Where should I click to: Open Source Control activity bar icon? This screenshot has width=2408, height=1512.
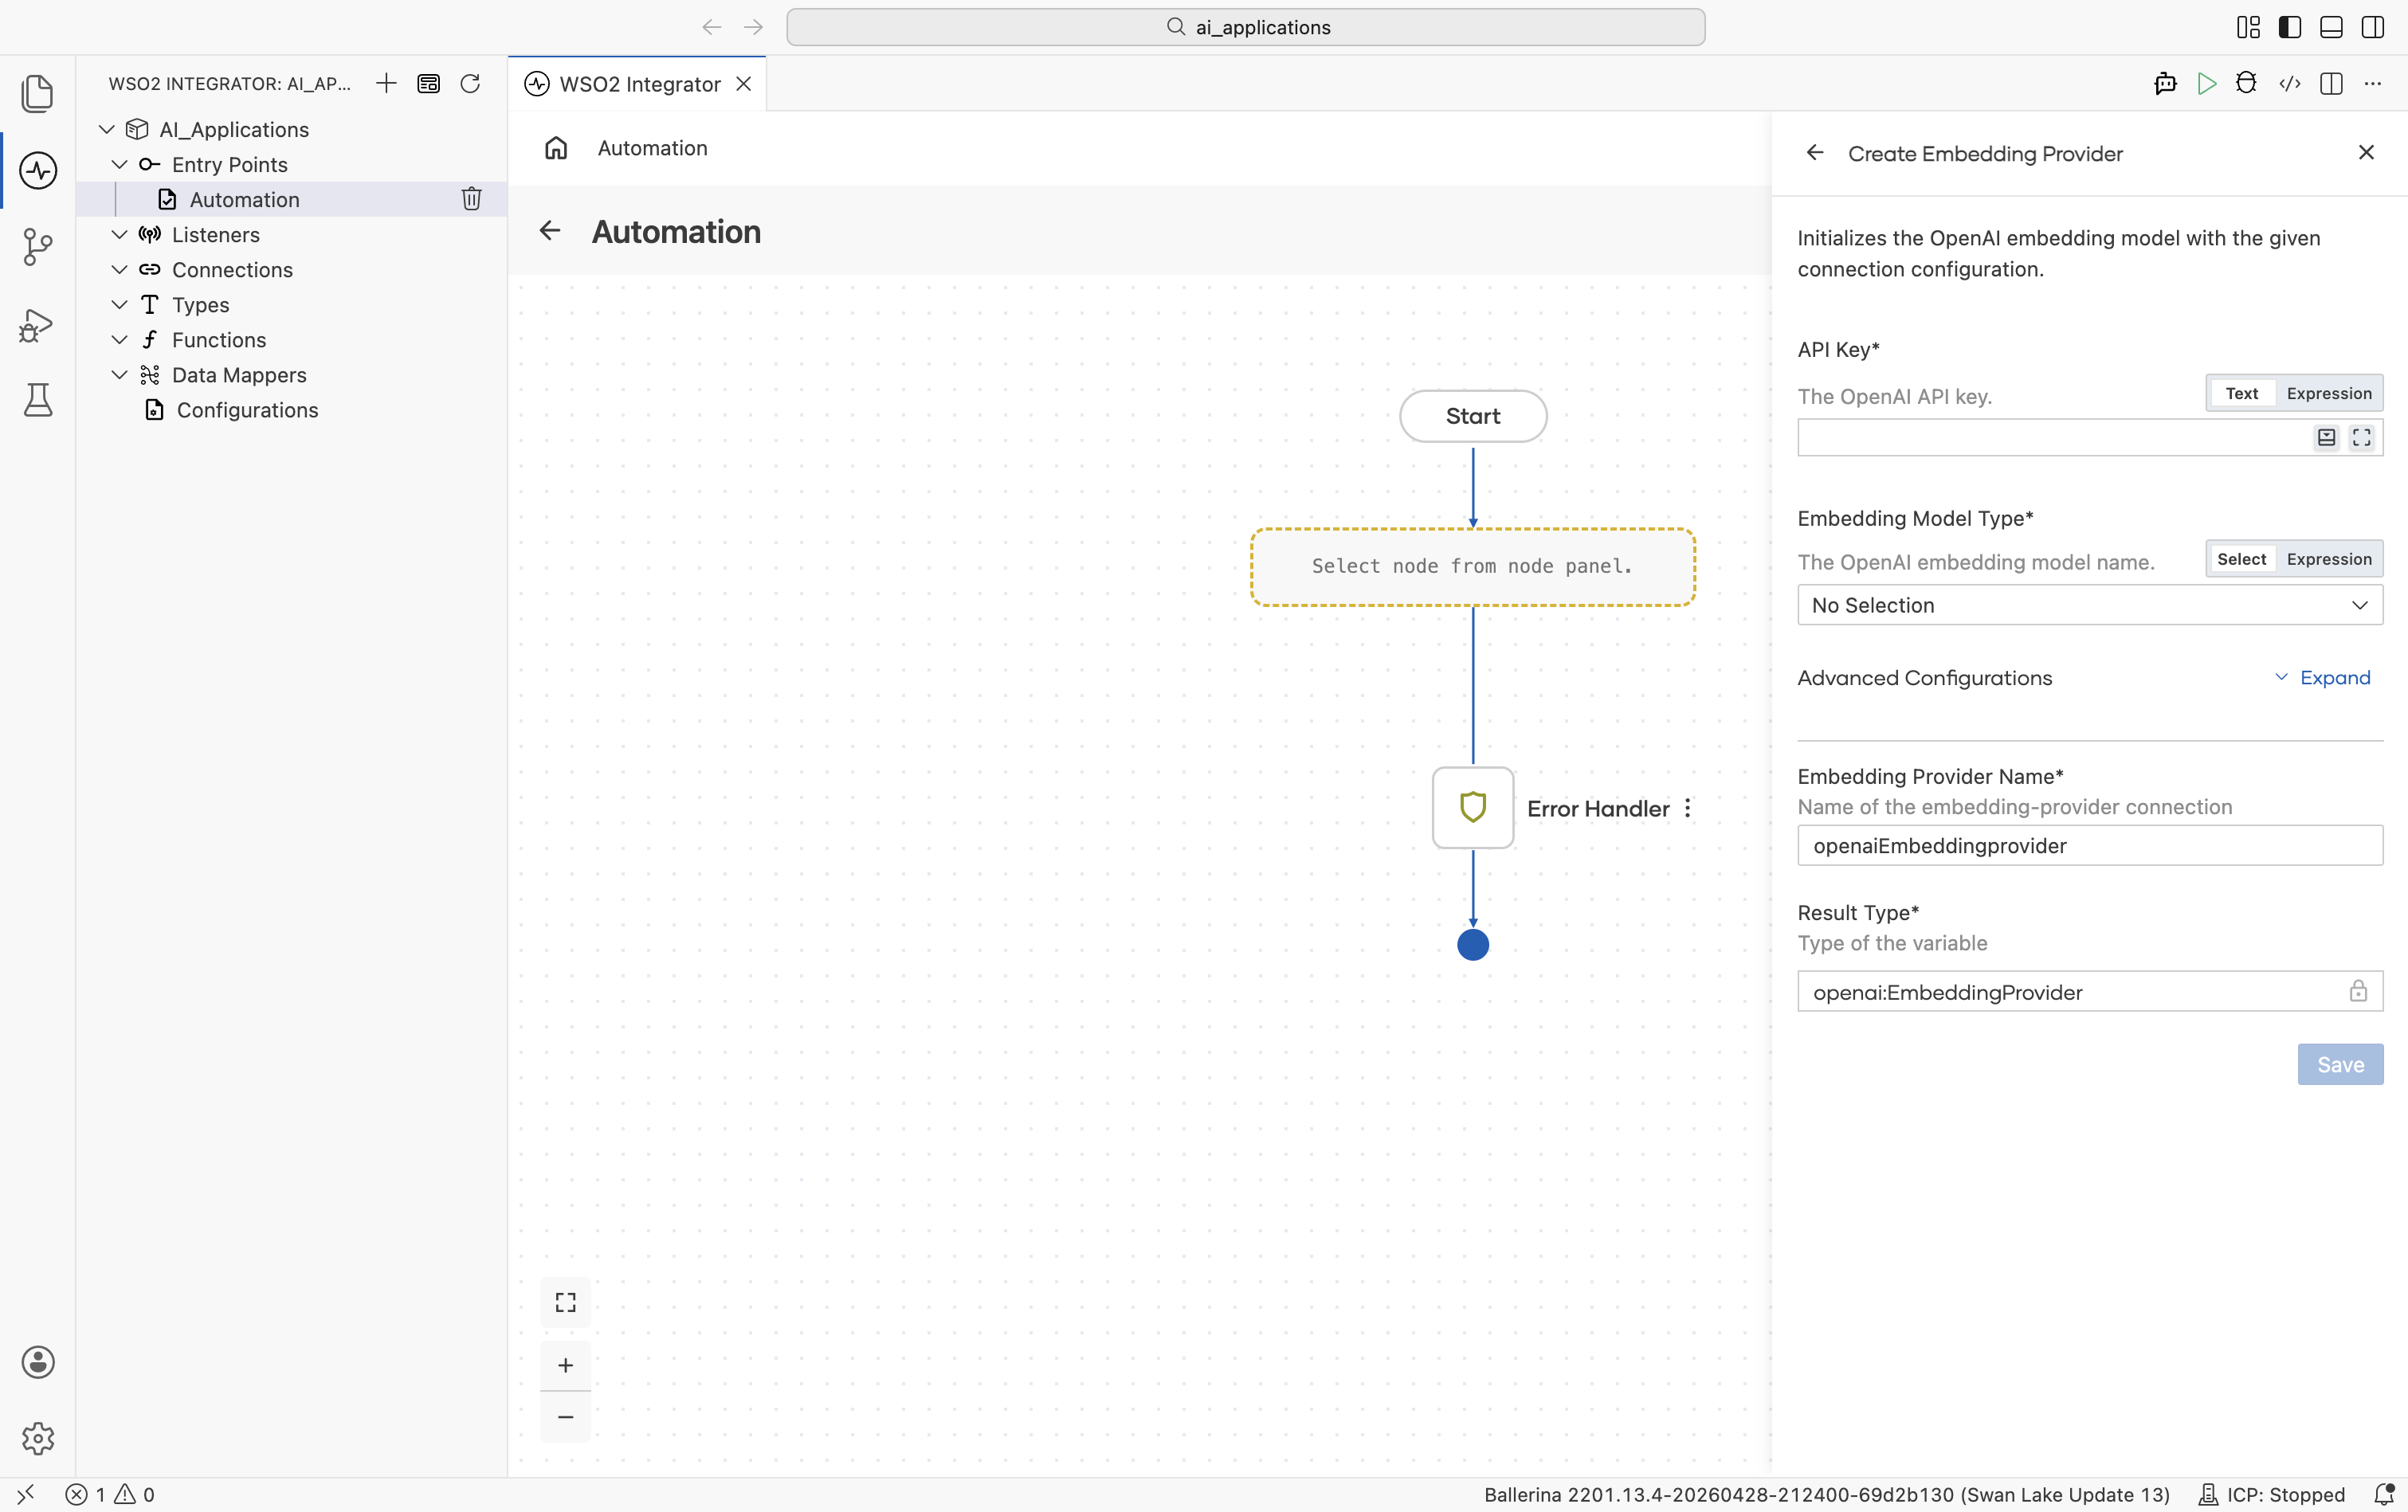pos(37,247)
